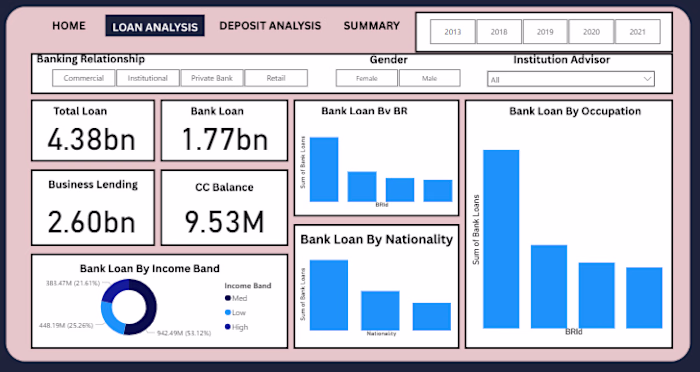Click the Institution Advisor chevron arrow
The height and width of the screenshot is (372, 700).
pyautogui.click(x=647, y=79)
